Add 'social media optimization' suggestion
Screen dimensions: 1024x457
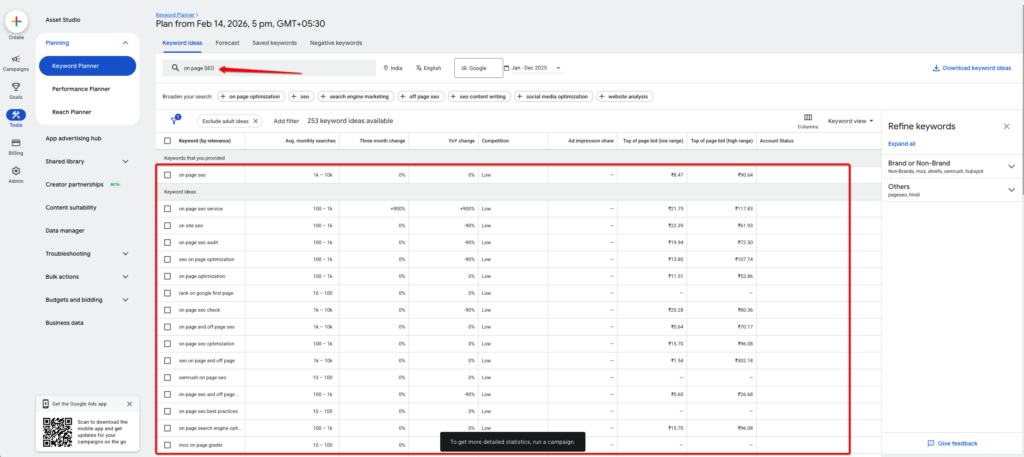click(554, 97)
